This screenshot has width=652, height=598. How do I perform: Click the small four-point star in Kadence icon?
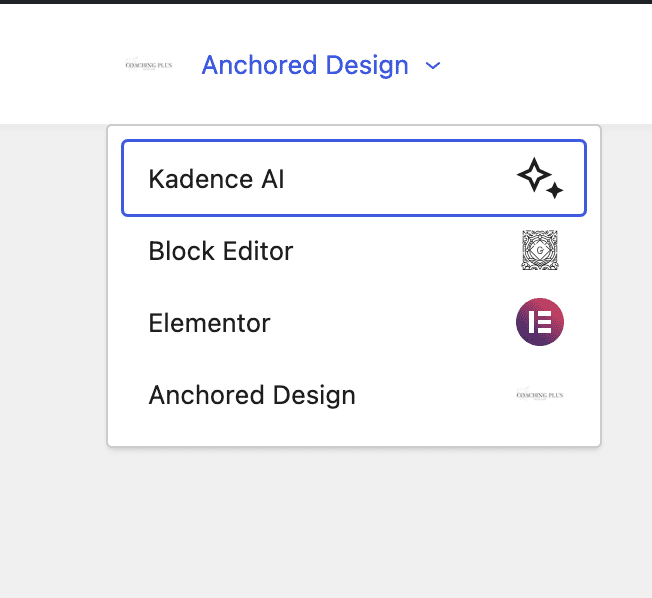coord(554,191)
